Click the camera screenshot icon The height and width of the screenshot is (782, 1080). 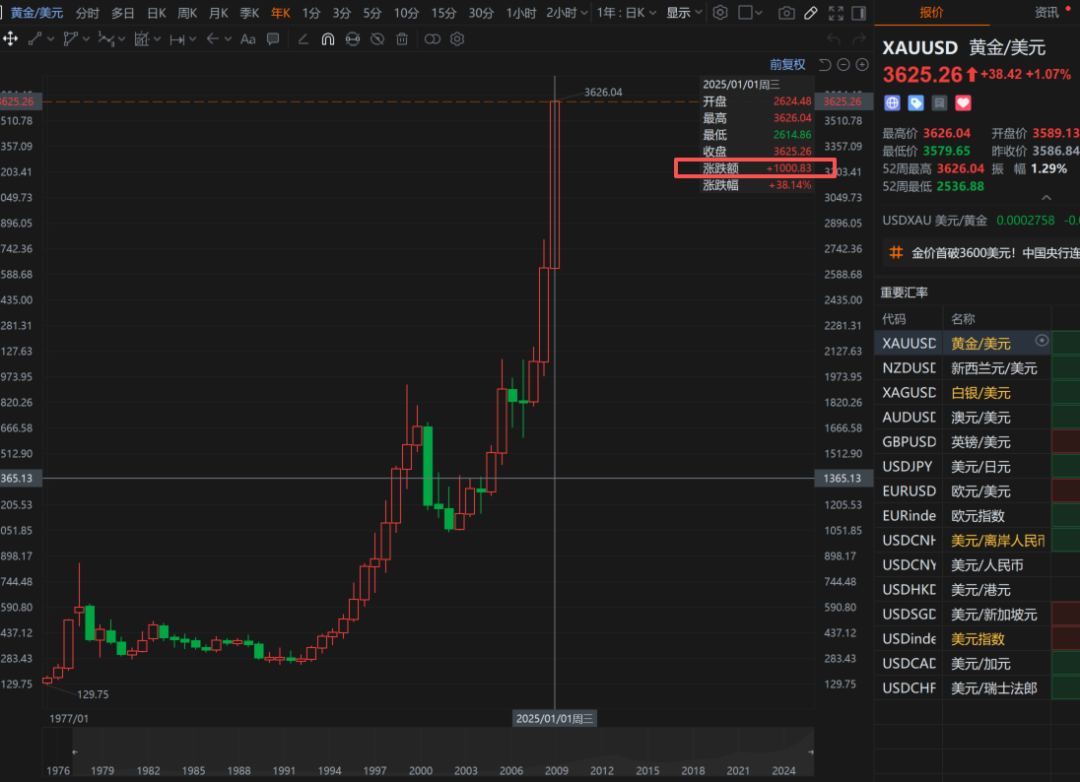coord(787,12)
